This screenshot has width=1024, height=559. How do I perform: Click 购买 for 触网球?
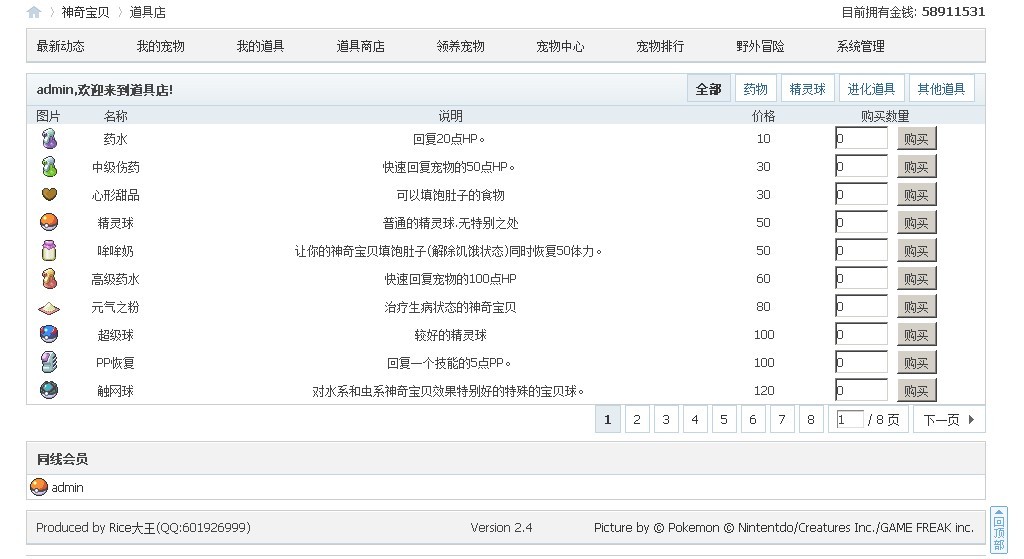click(916, 391)
